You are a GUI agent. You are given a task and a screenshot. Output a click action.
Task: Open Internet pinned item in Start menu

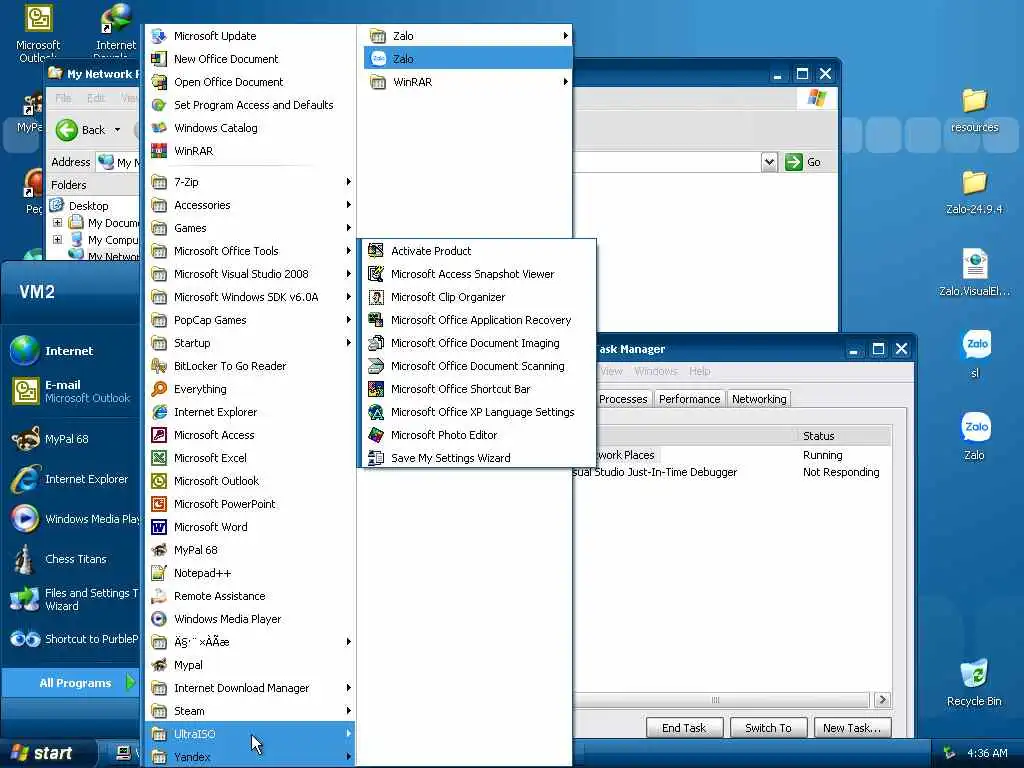[71, 351]
